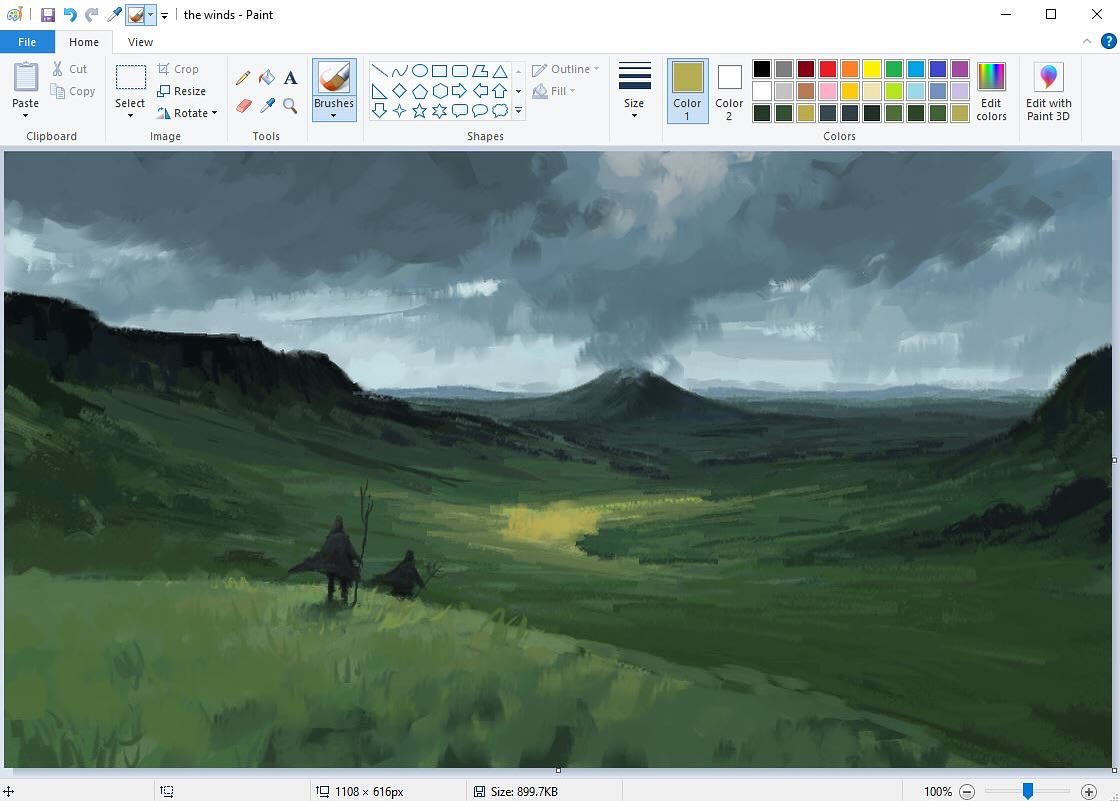Image resolution: width=1120 pixels, height=801 pixels.
Task: Choose the Diamond shape
Action: [x=400, y=91]
